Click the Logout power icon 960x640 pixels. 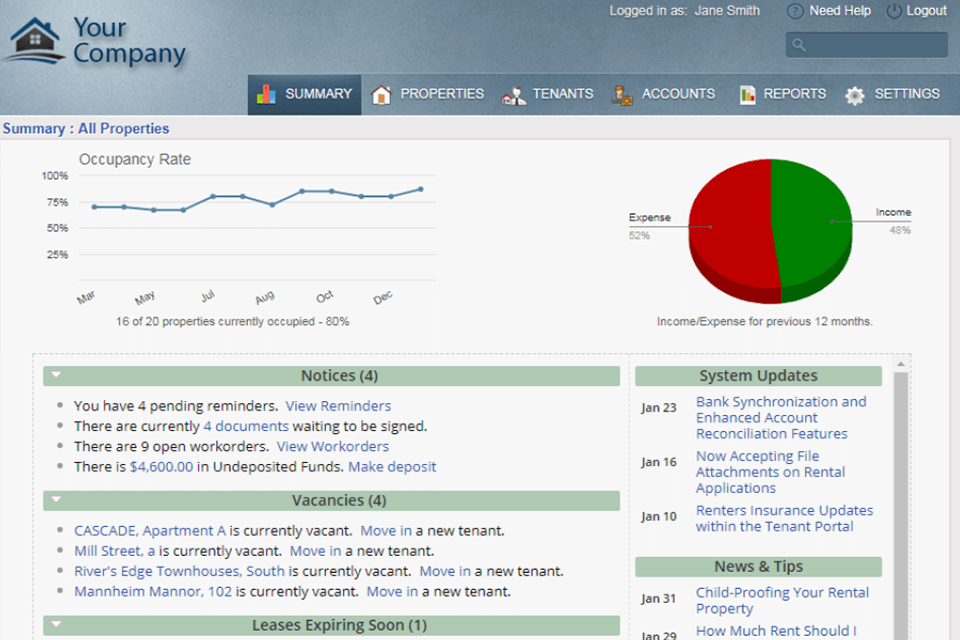(x=894, y=11)
